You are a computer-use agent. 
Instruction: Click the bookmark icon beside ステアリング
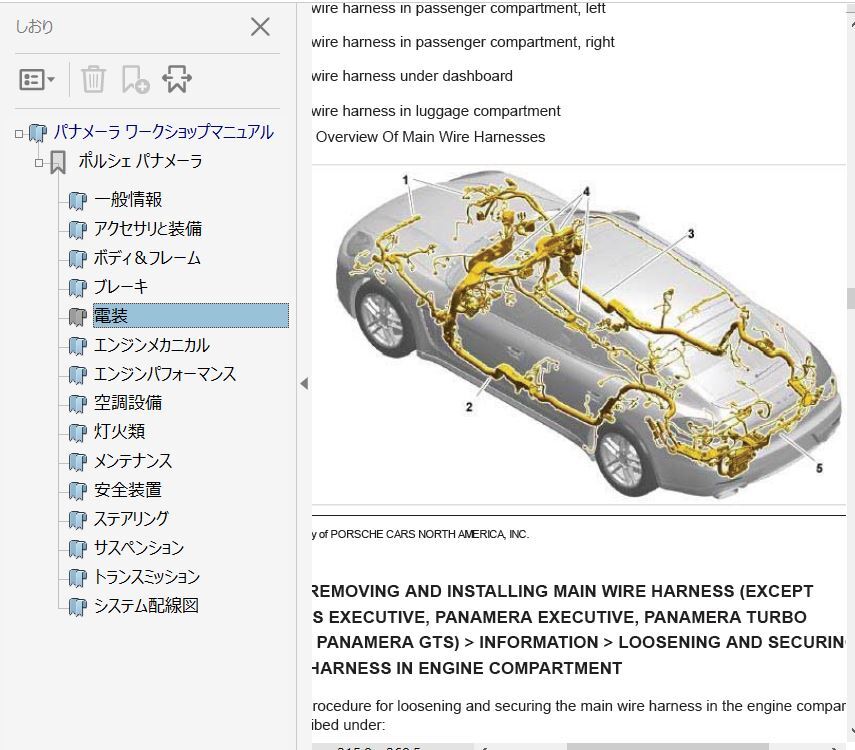click(x=77, y=520)
